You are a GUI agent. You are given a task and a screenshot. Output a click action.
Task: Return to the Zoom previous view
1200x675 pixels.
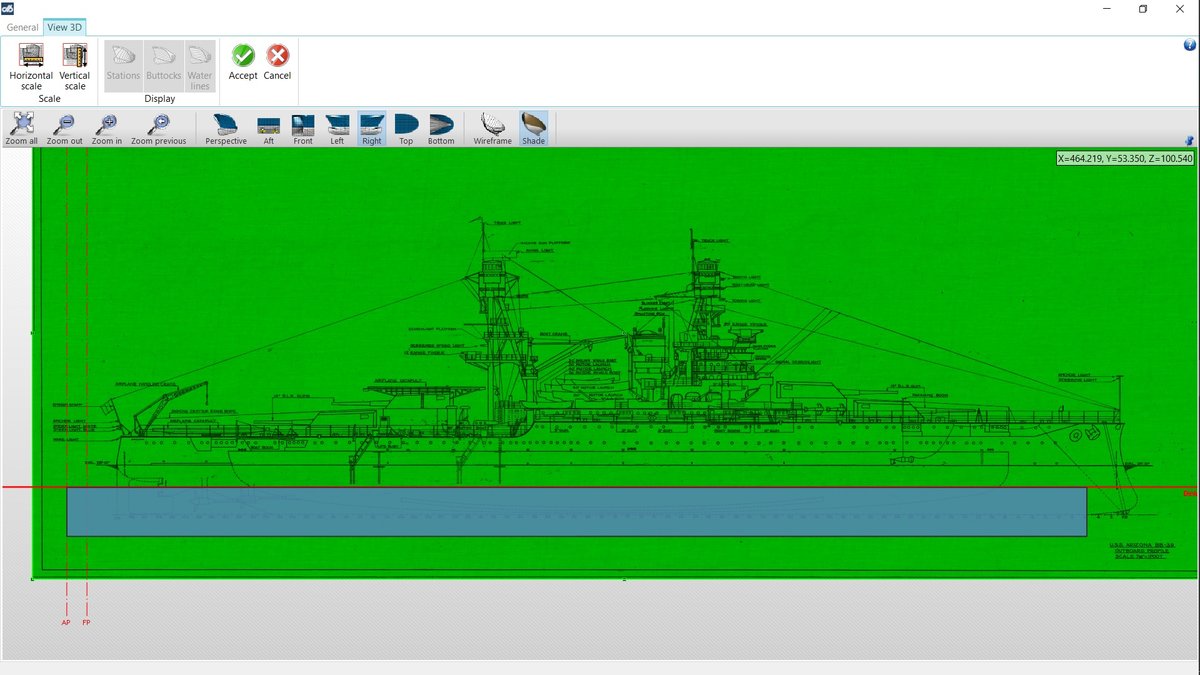click(158, 129)
